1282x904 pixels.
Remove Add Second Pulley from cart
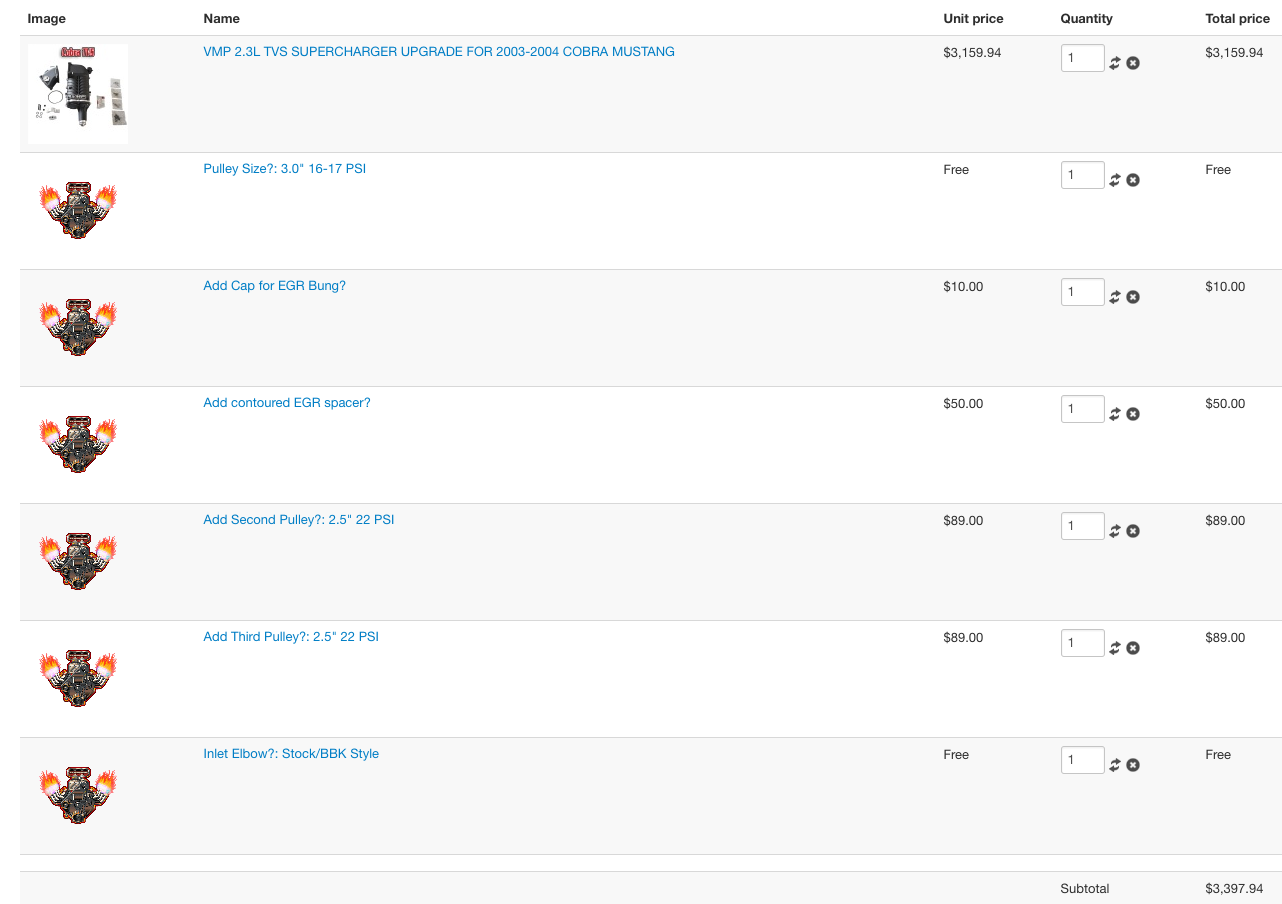(x=1133, y=531)
